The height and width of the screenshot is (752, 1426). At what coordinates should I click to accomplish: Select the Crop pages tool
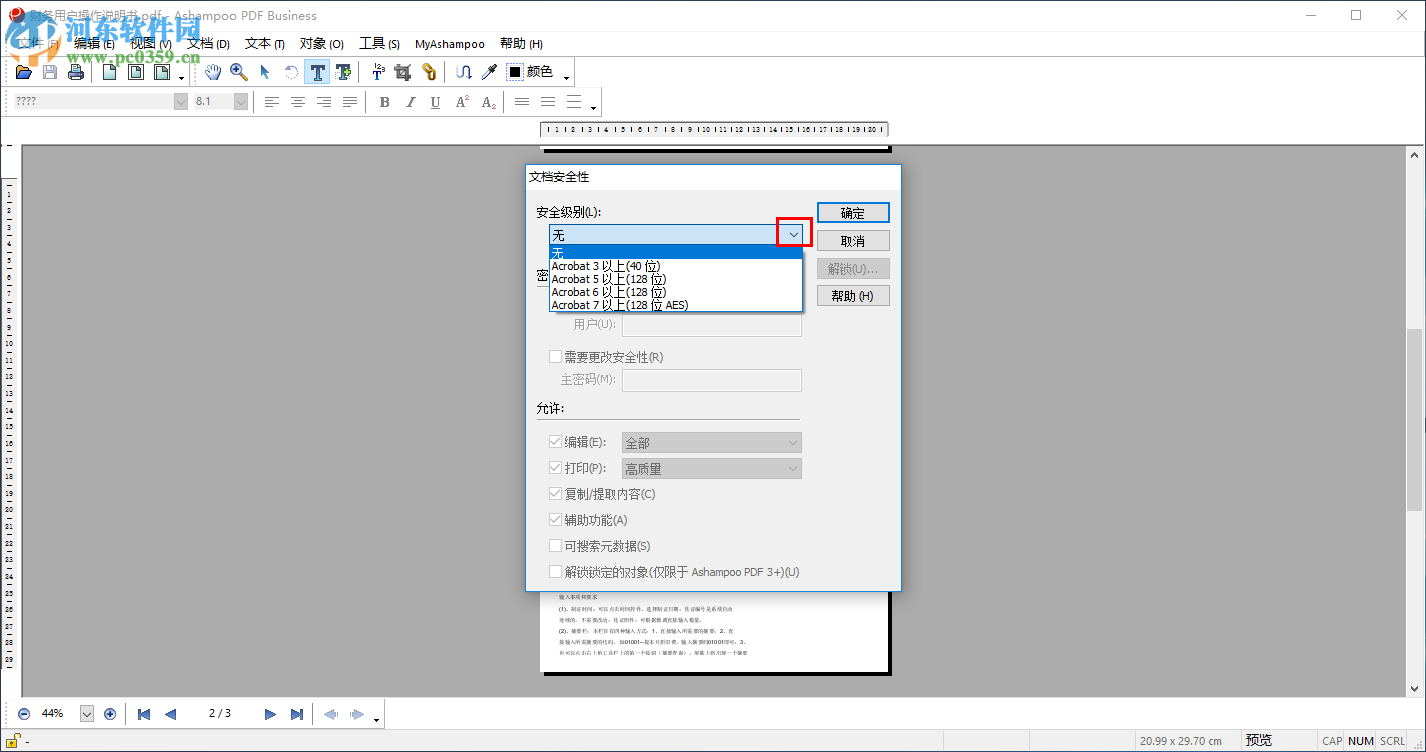(x=403, y=71)
